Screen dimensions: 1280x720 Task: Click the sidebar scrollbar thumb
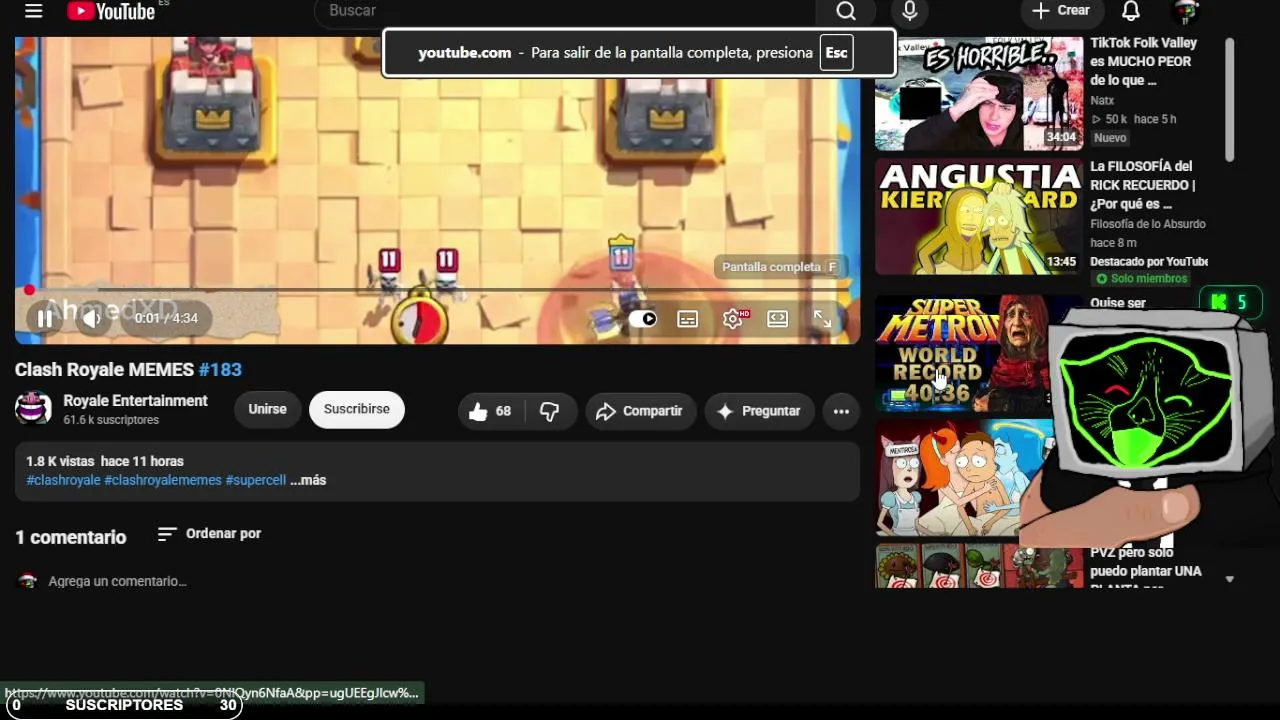(x=1229, y=99)
